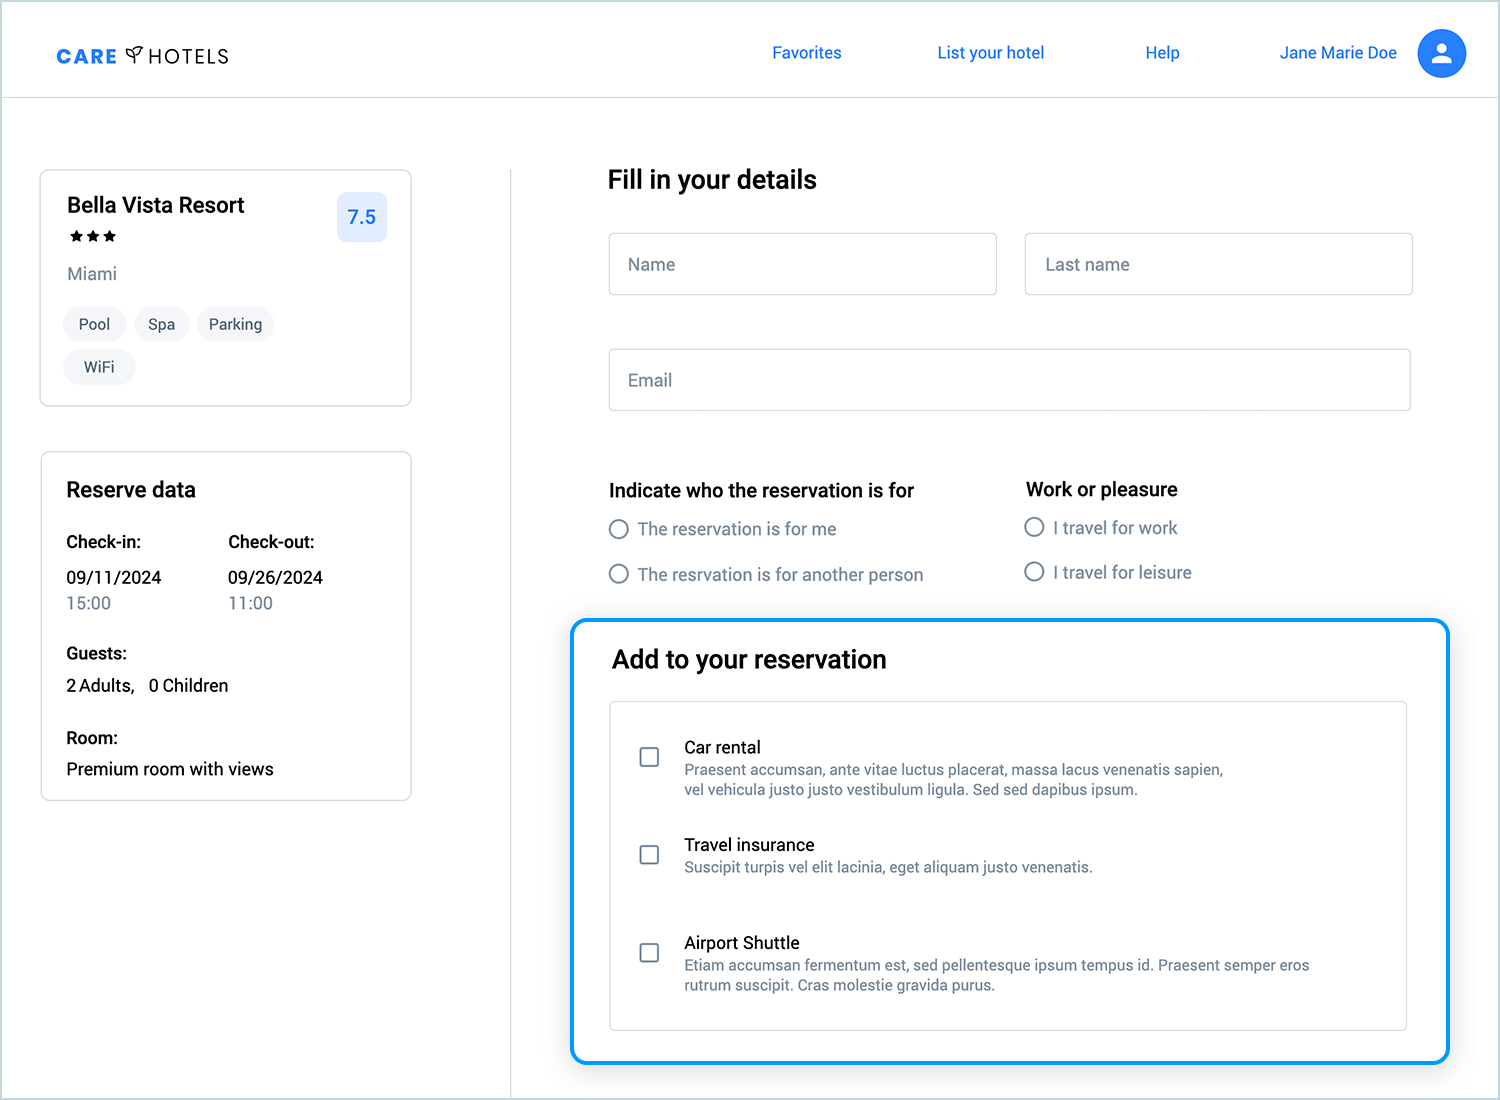1500x1100 pixels.
Task: Click the Parking amenity tag
Action: (x=236, y=324)
